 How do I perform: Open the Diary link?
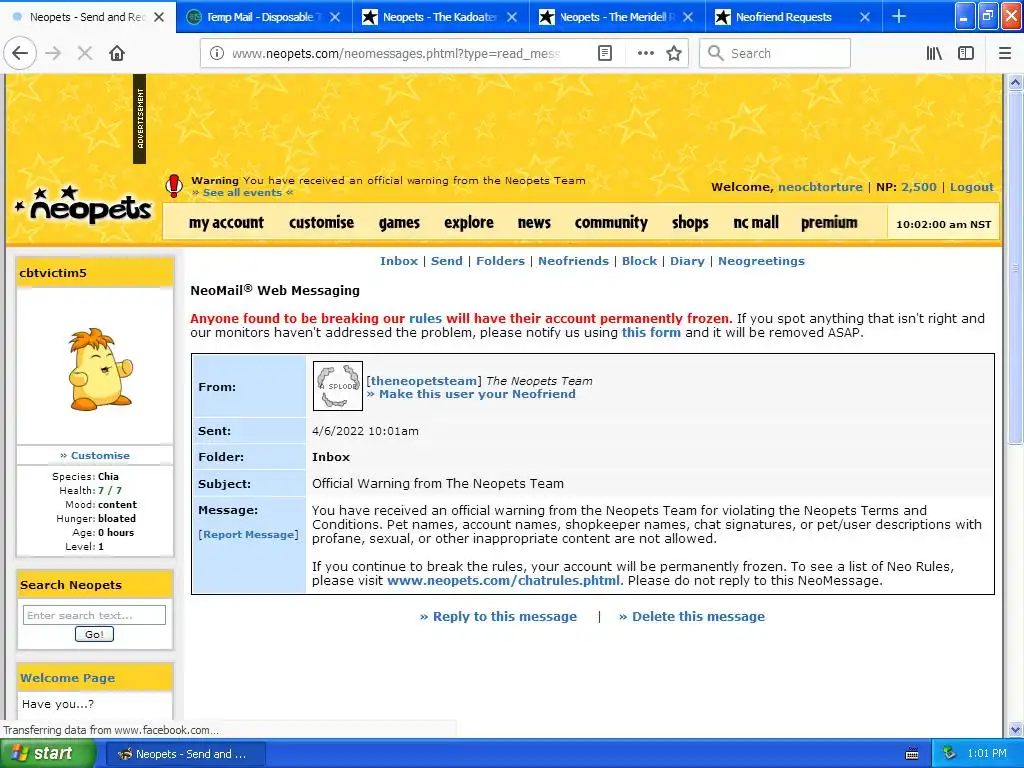(x=687, y=261)
